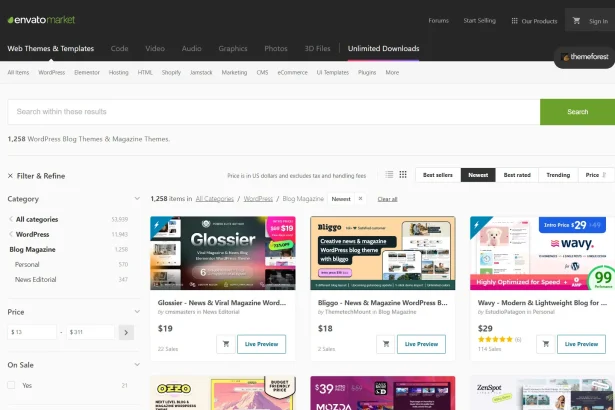Image resolution: width=615 pixels, height=410 pixels.
Task: Open the Start Selling link
Action: click(479, 20)
